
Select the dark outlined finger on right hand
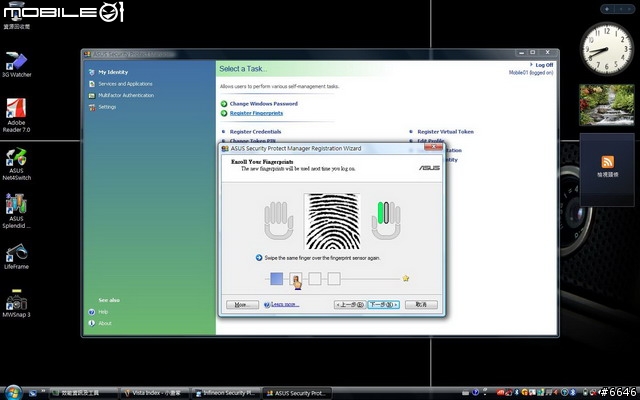coord(387,212)
